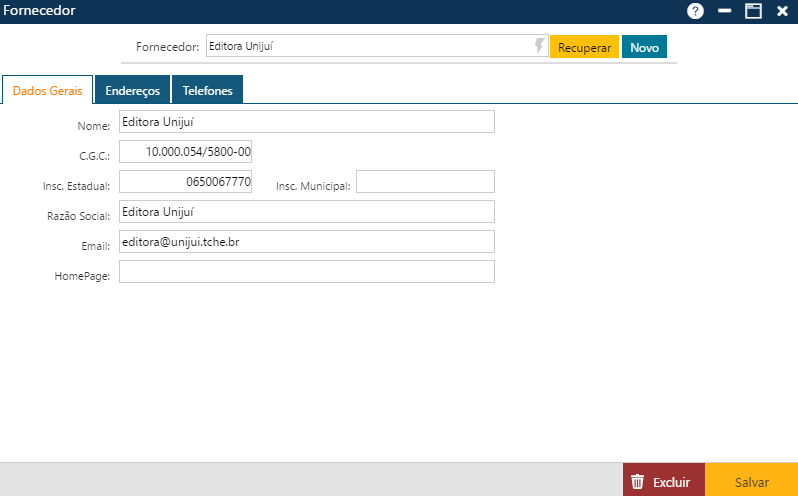Click the lightning bolt icon in Fornecedor field
Screen dimensions: 798x496
(540, 46)
